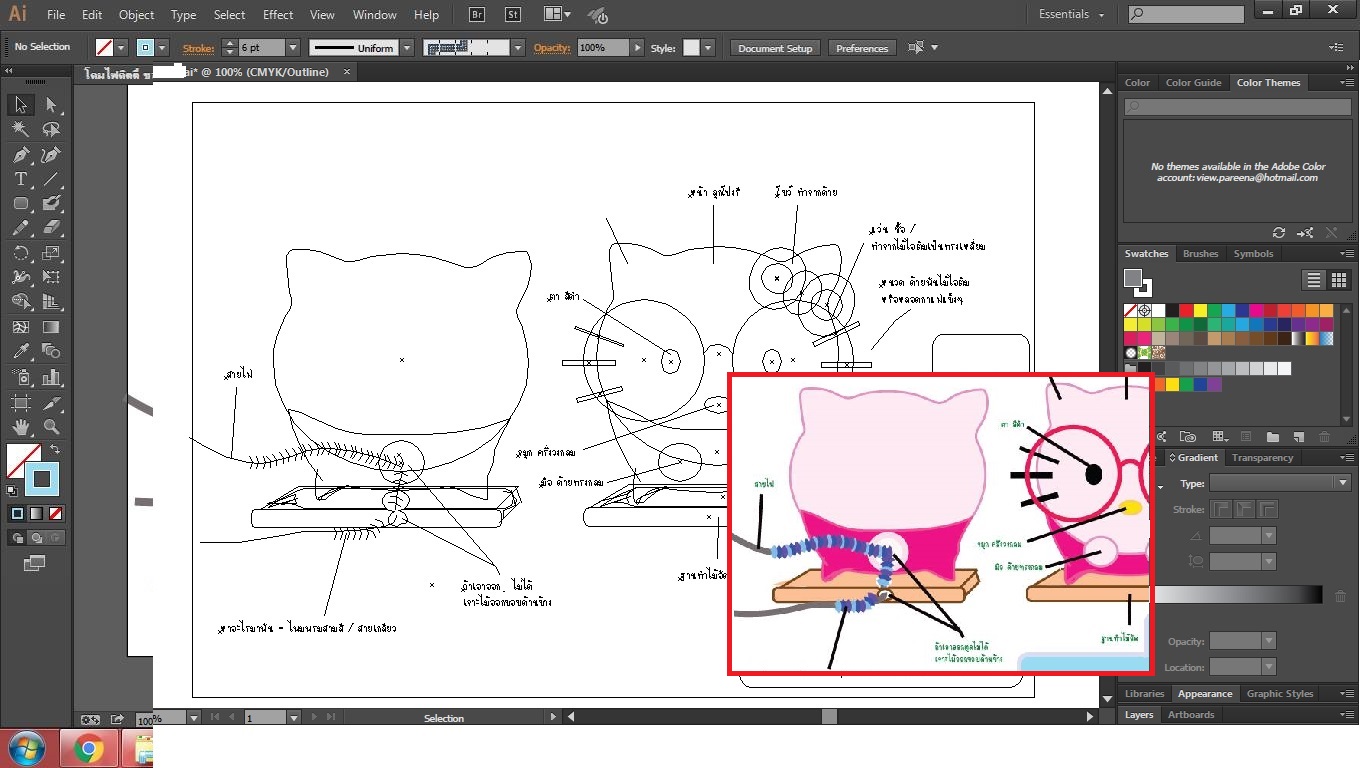Open the Style dropdown arrow
Screen dimensions: 1360x768
click(x=708, y=48)
